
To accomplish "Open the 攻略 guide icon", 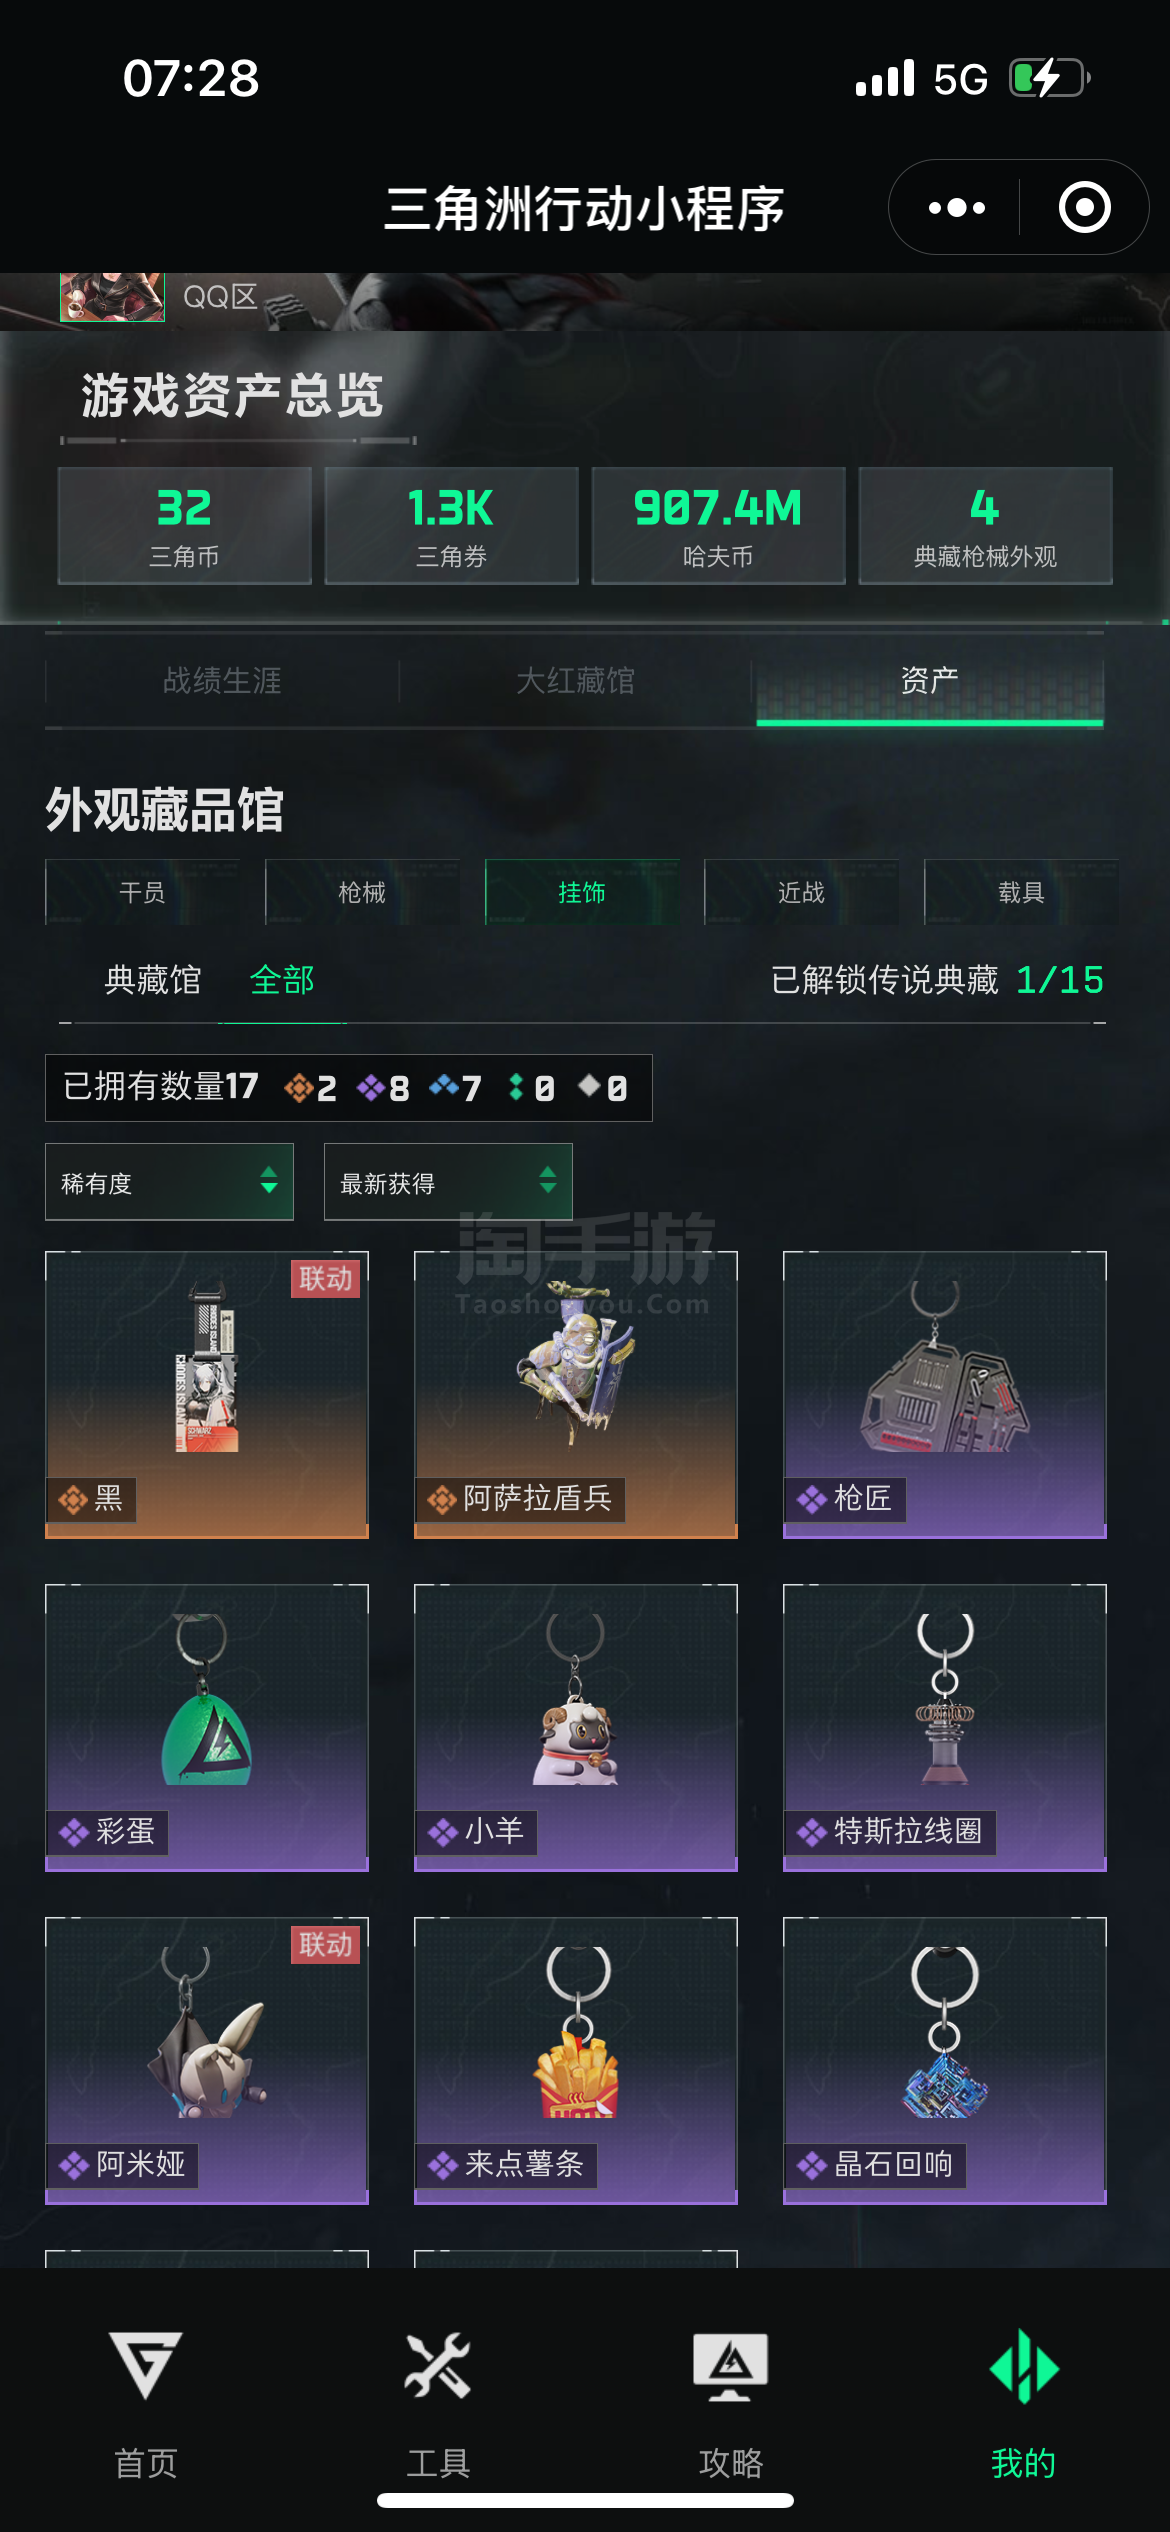I will pos(731,2365).
